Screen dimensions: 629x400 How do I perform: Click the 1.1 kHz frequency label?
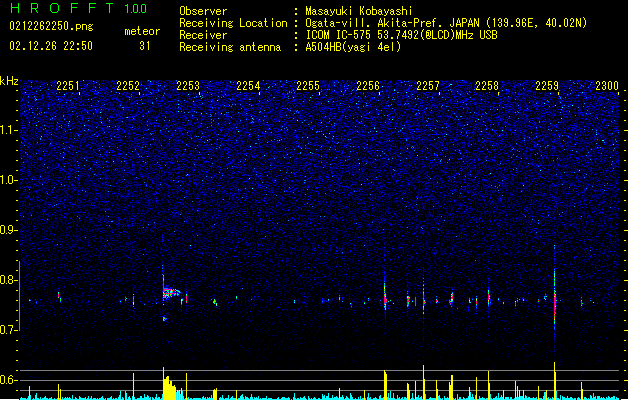click(9, 130)
